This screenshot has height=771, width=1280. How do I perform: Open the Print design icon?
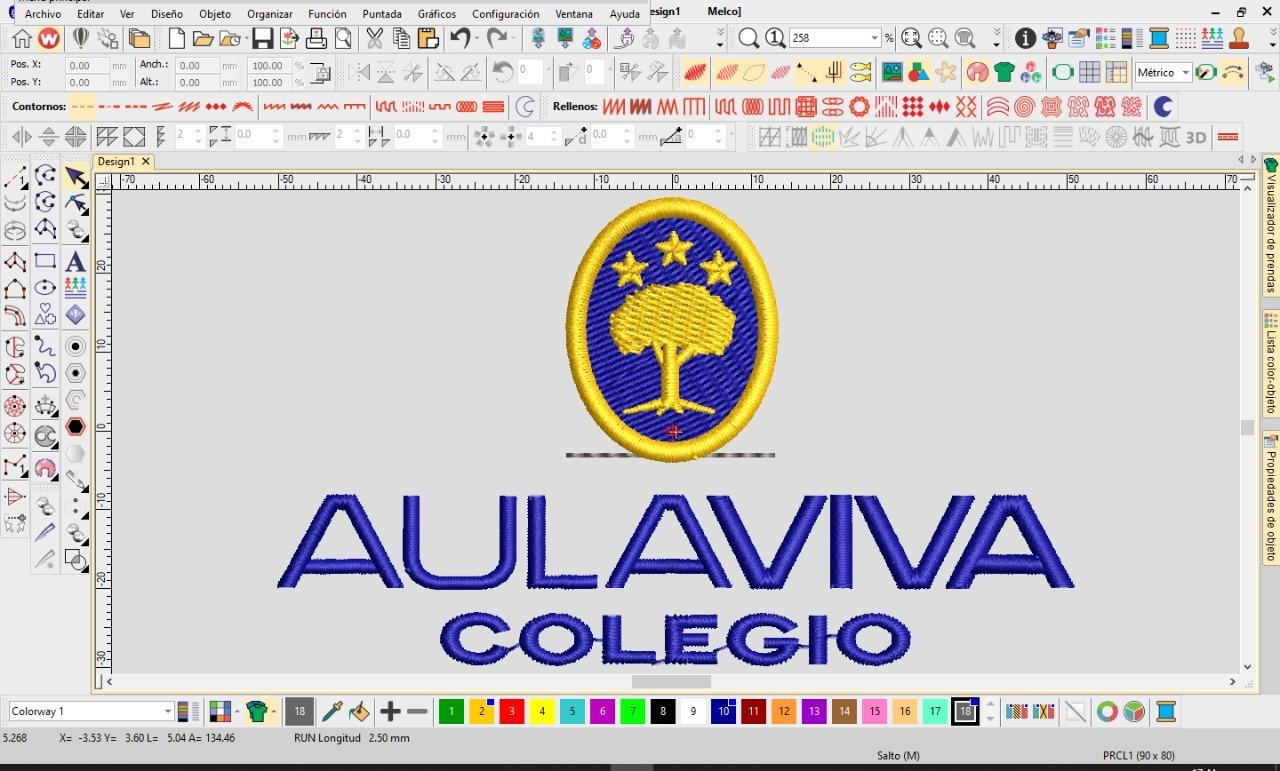pyautogui.click(x=316, y=39)
